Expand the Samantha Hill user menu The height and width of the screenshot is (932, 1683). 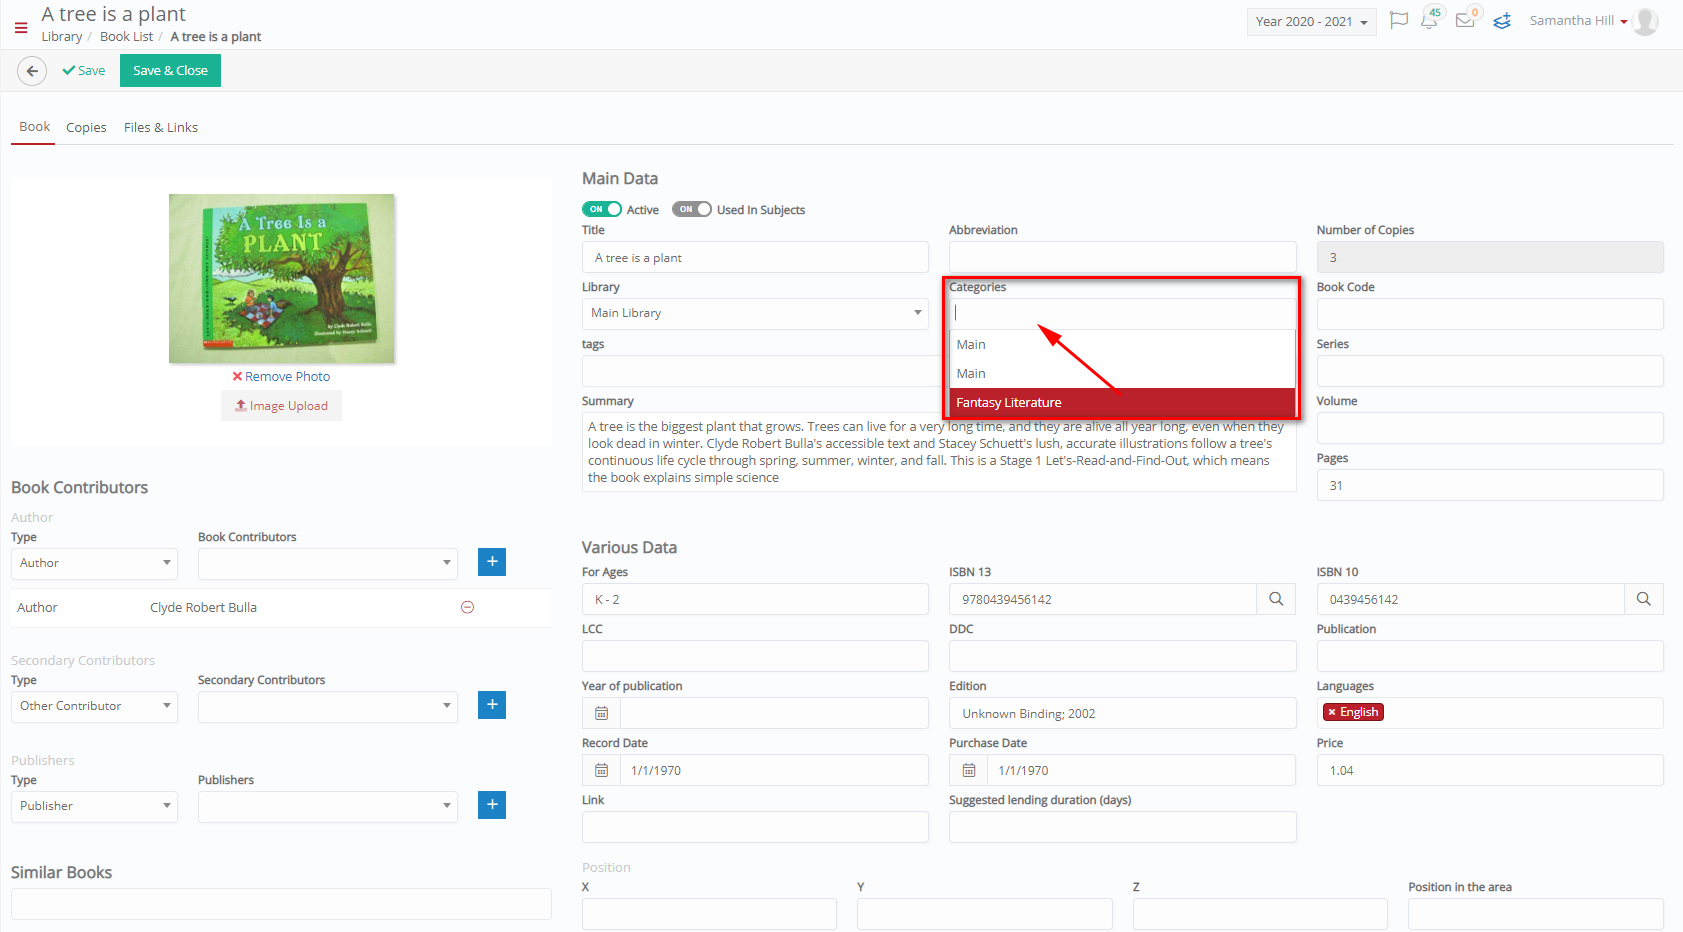click(1578, 21)
